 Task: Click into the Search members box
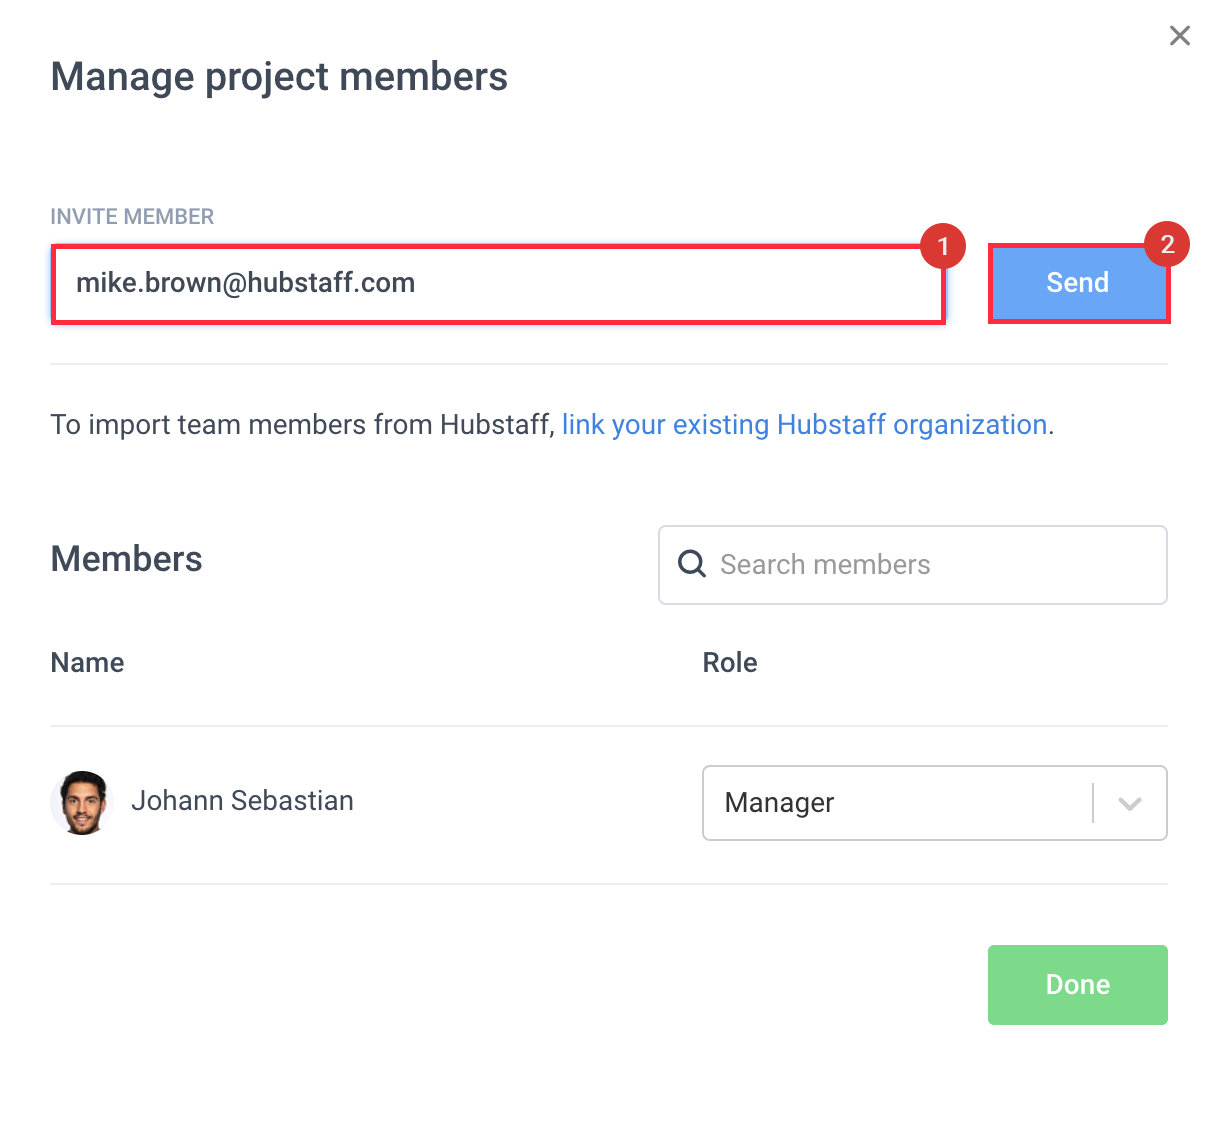point(912,565)
